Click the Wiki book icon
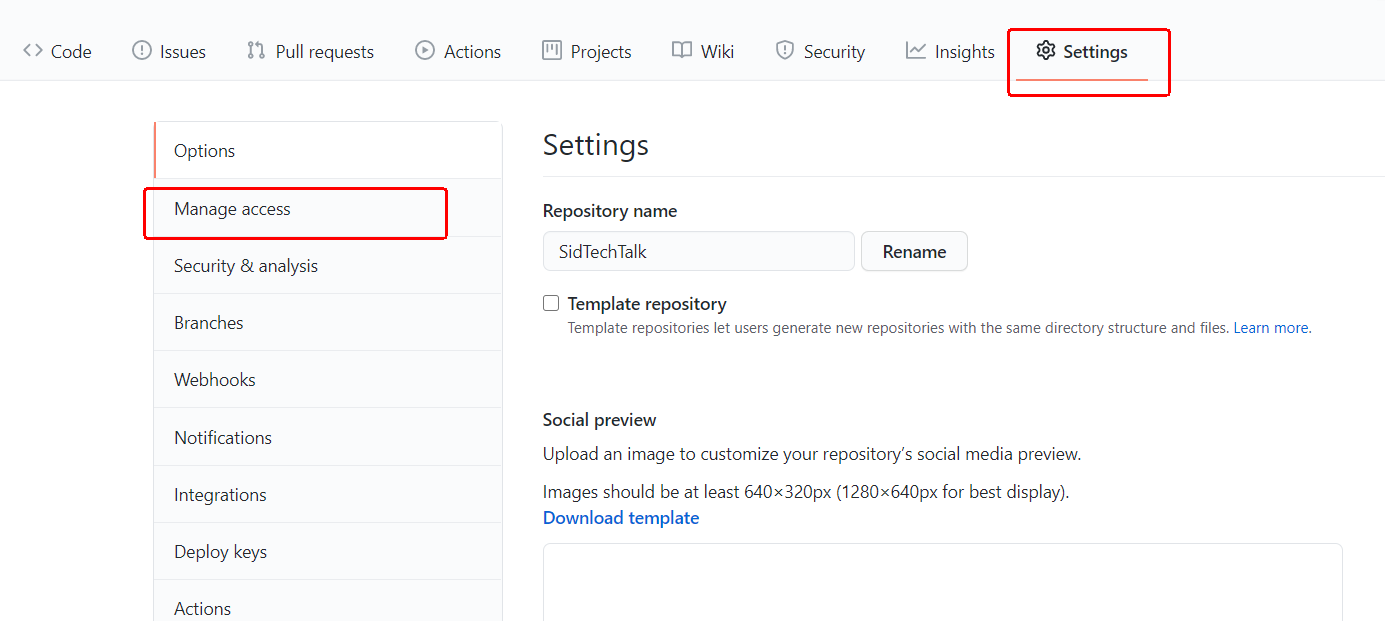Image resolution: width=1385 pixels, height=621 pixels. coord(682,50)
